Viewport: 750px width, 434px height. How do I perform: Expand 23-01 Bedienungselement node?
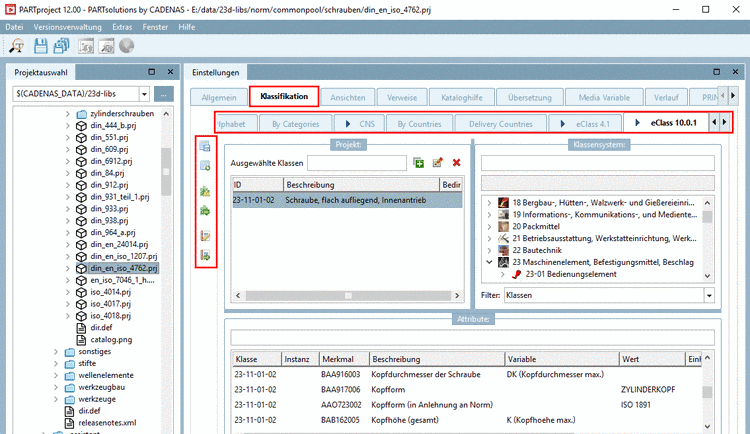(x=502, y=274)
